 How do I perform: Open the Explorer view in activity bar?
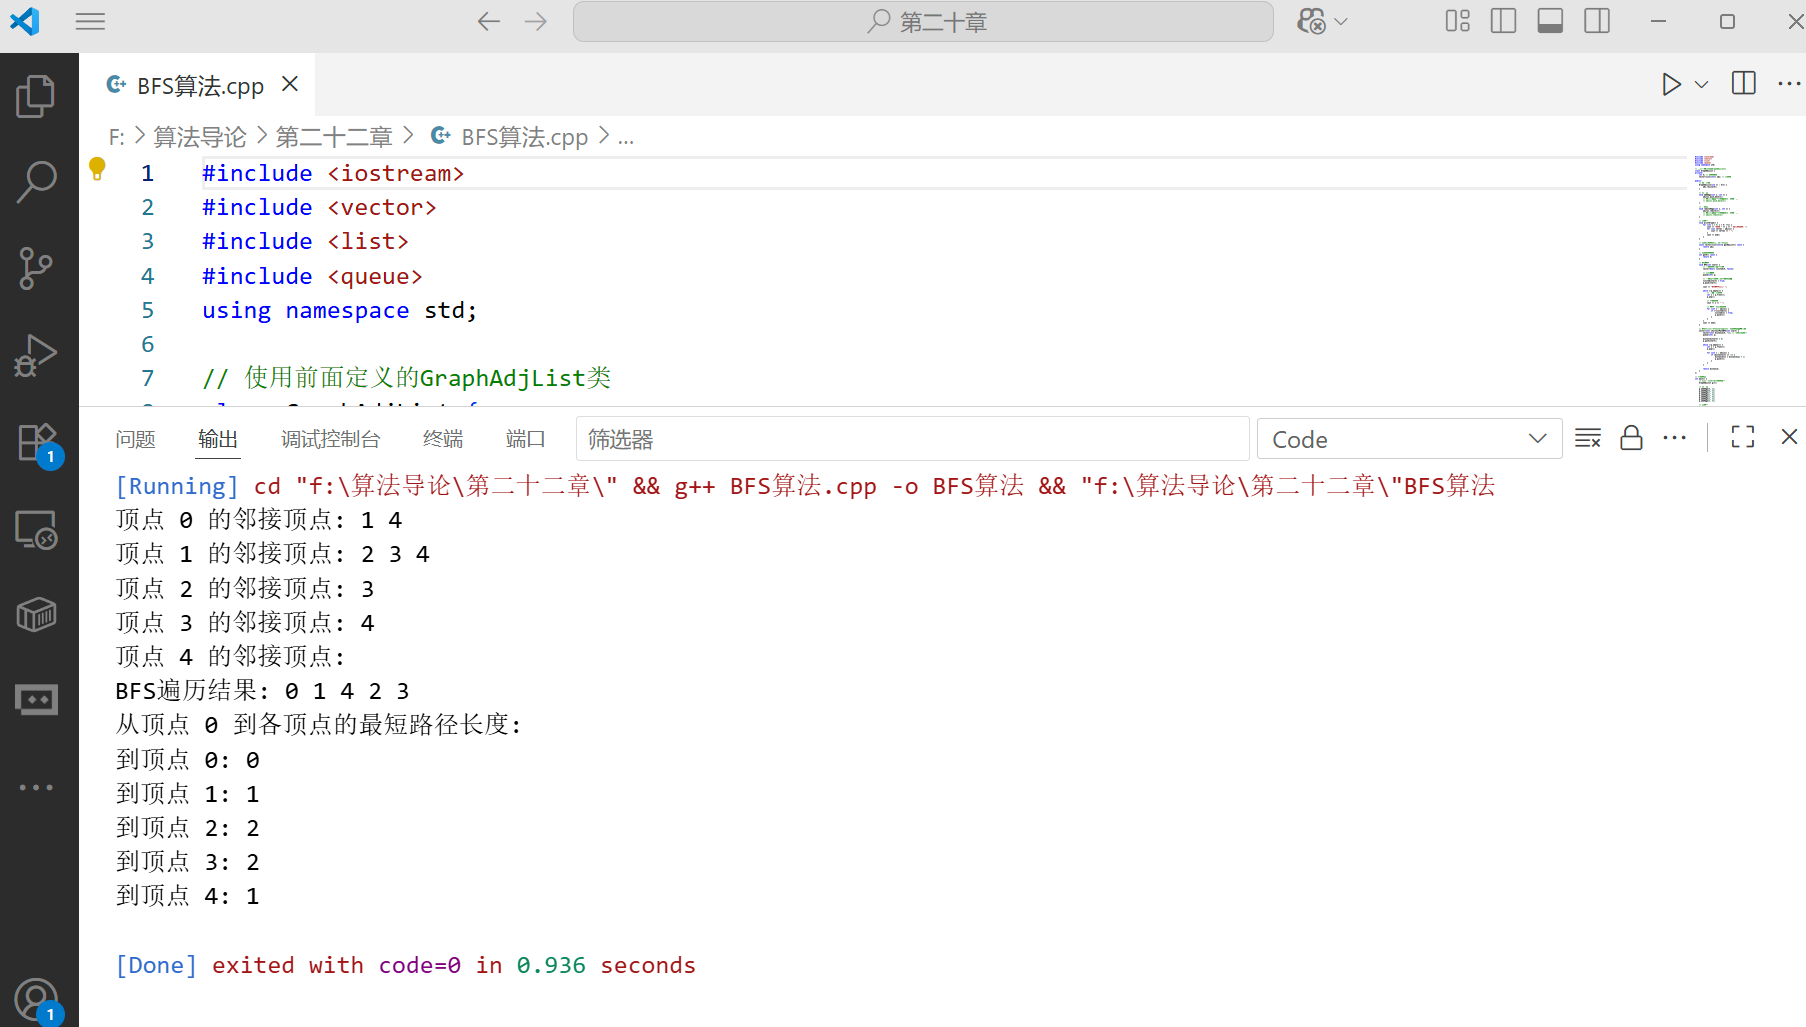[36, 96]
